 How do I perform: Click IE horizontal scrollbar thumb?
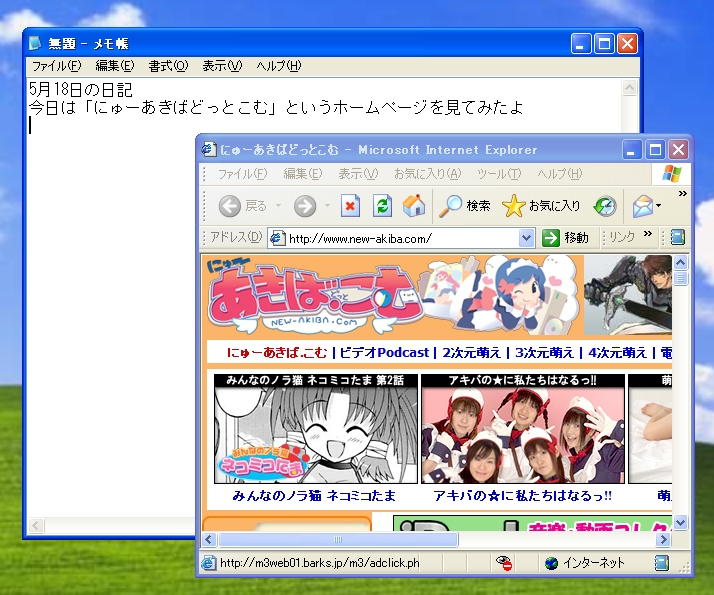[338, 540]
